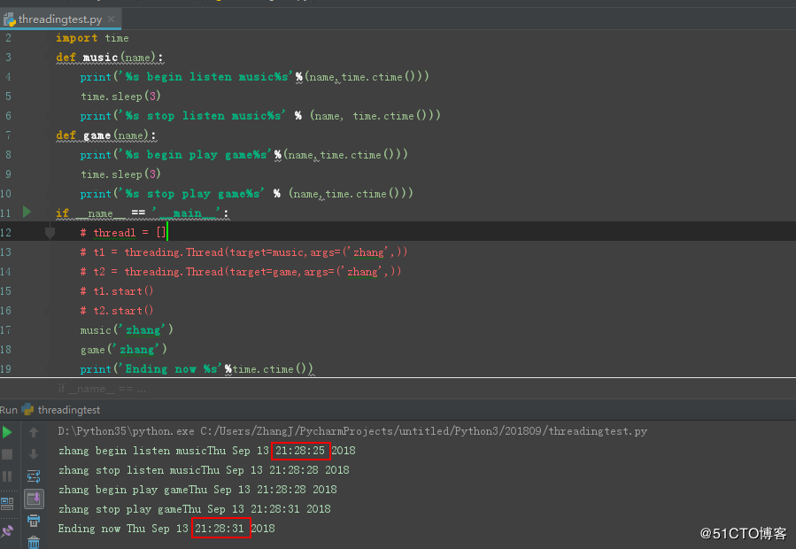Screen dimensions: 796x549
Task: Pin the Run tab with pin icon
Action: [x=7, y=532]
